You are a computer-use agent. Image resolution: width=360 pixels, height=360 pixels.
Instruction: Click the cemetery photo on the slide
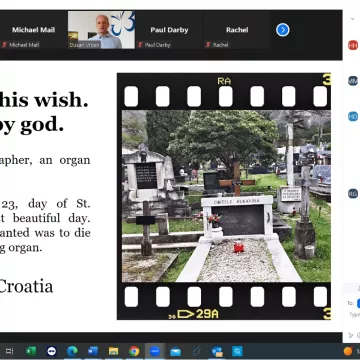(x=226, y=196)
